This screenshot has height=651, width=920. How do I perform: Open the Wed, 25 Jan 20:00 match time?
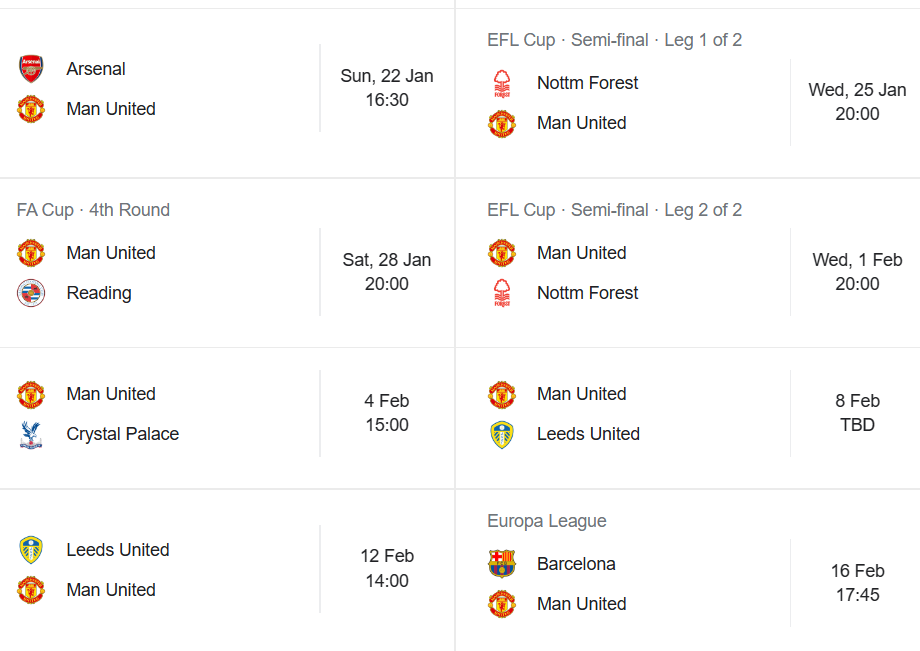857,102
